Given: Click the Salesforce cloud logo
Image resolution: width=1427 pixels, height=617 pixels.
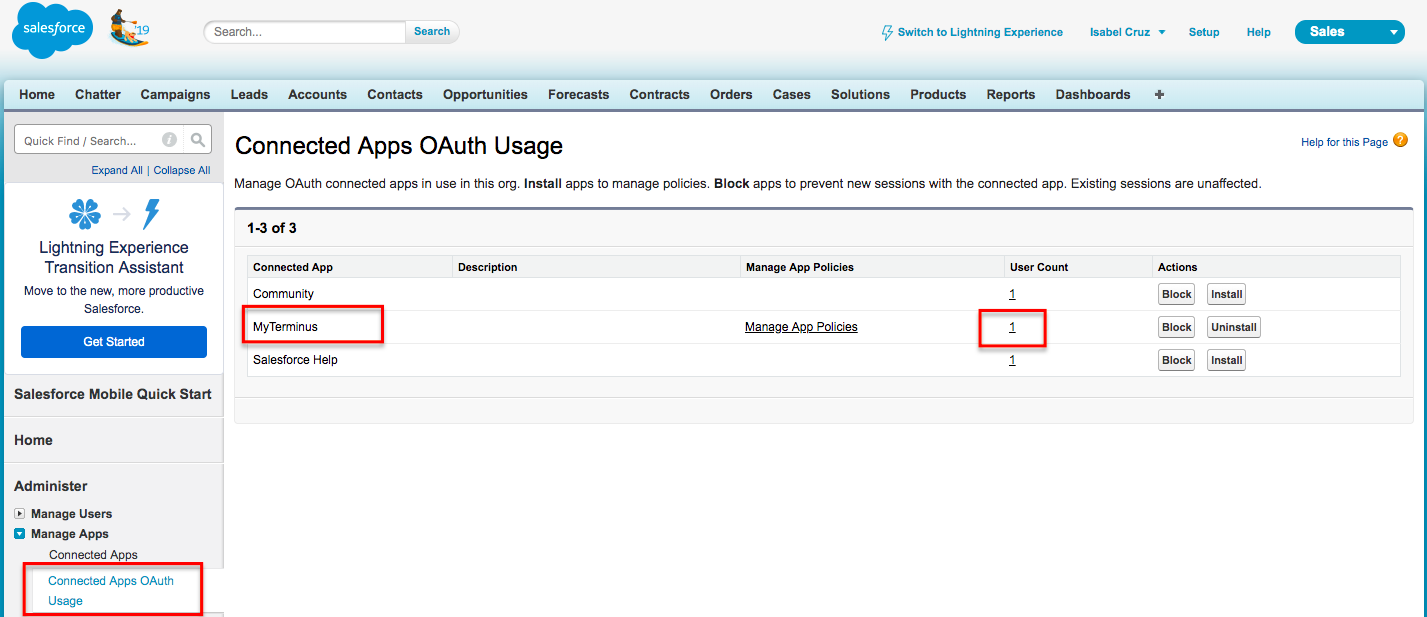Looking at the screenshot, I should point(52,31).
